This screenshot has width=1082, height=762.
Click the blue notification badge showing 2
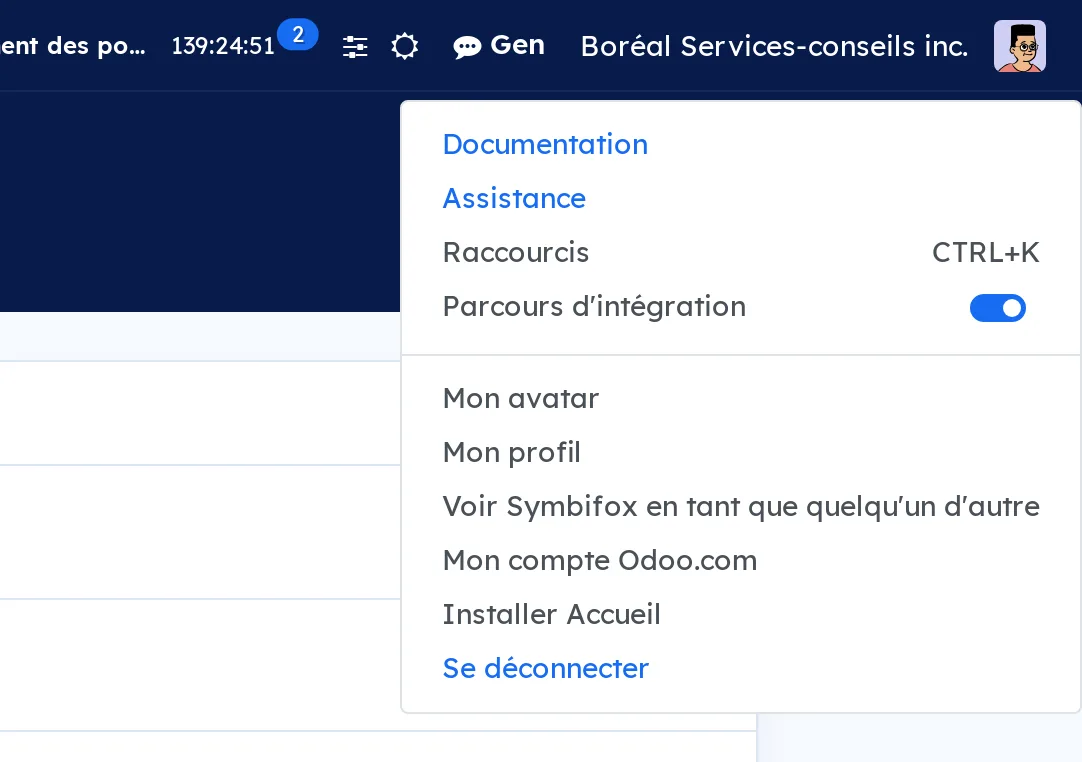(298, 35)
